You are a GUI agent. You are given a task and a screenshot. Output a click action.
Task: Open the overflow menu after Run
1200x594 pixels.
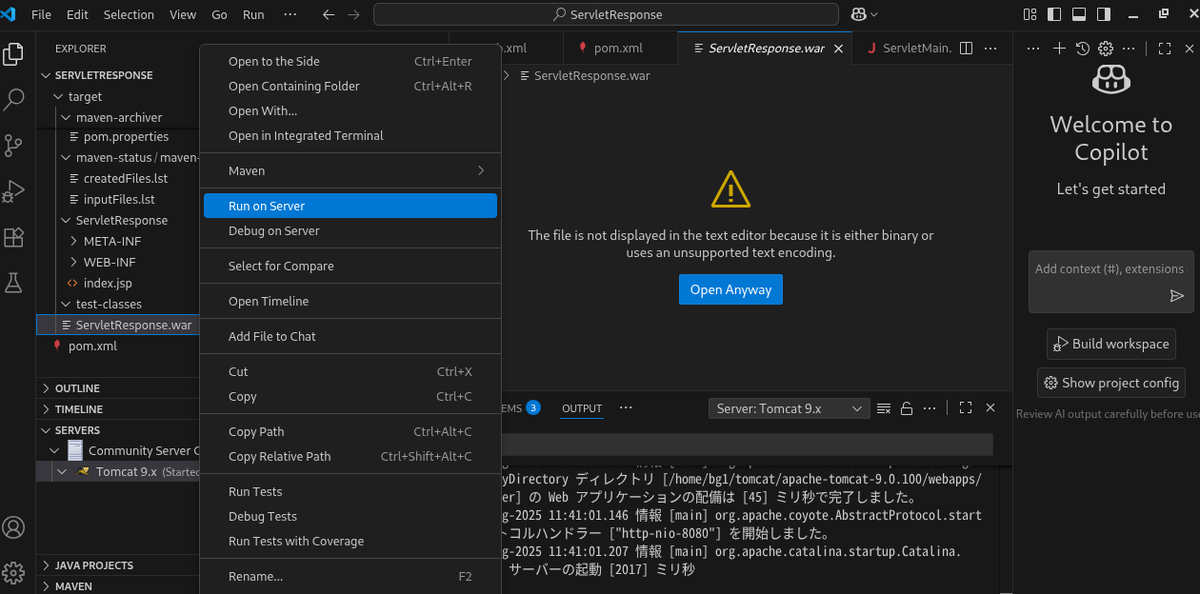coord(290,15)
